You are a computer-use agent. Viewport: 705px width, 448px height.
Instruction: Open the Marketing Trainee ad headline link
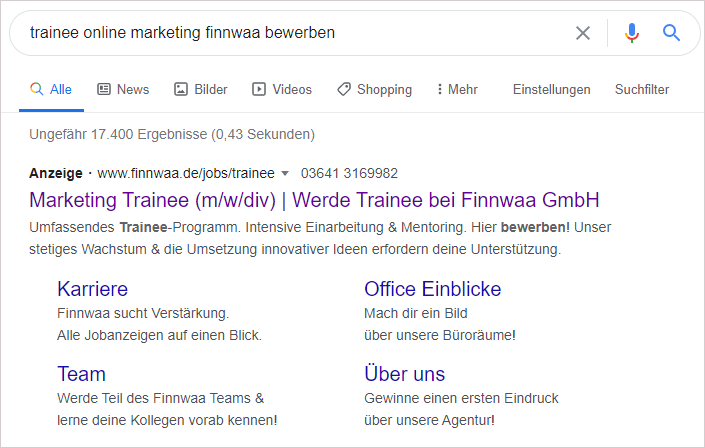pyautogui.click(x=314, y=199)
